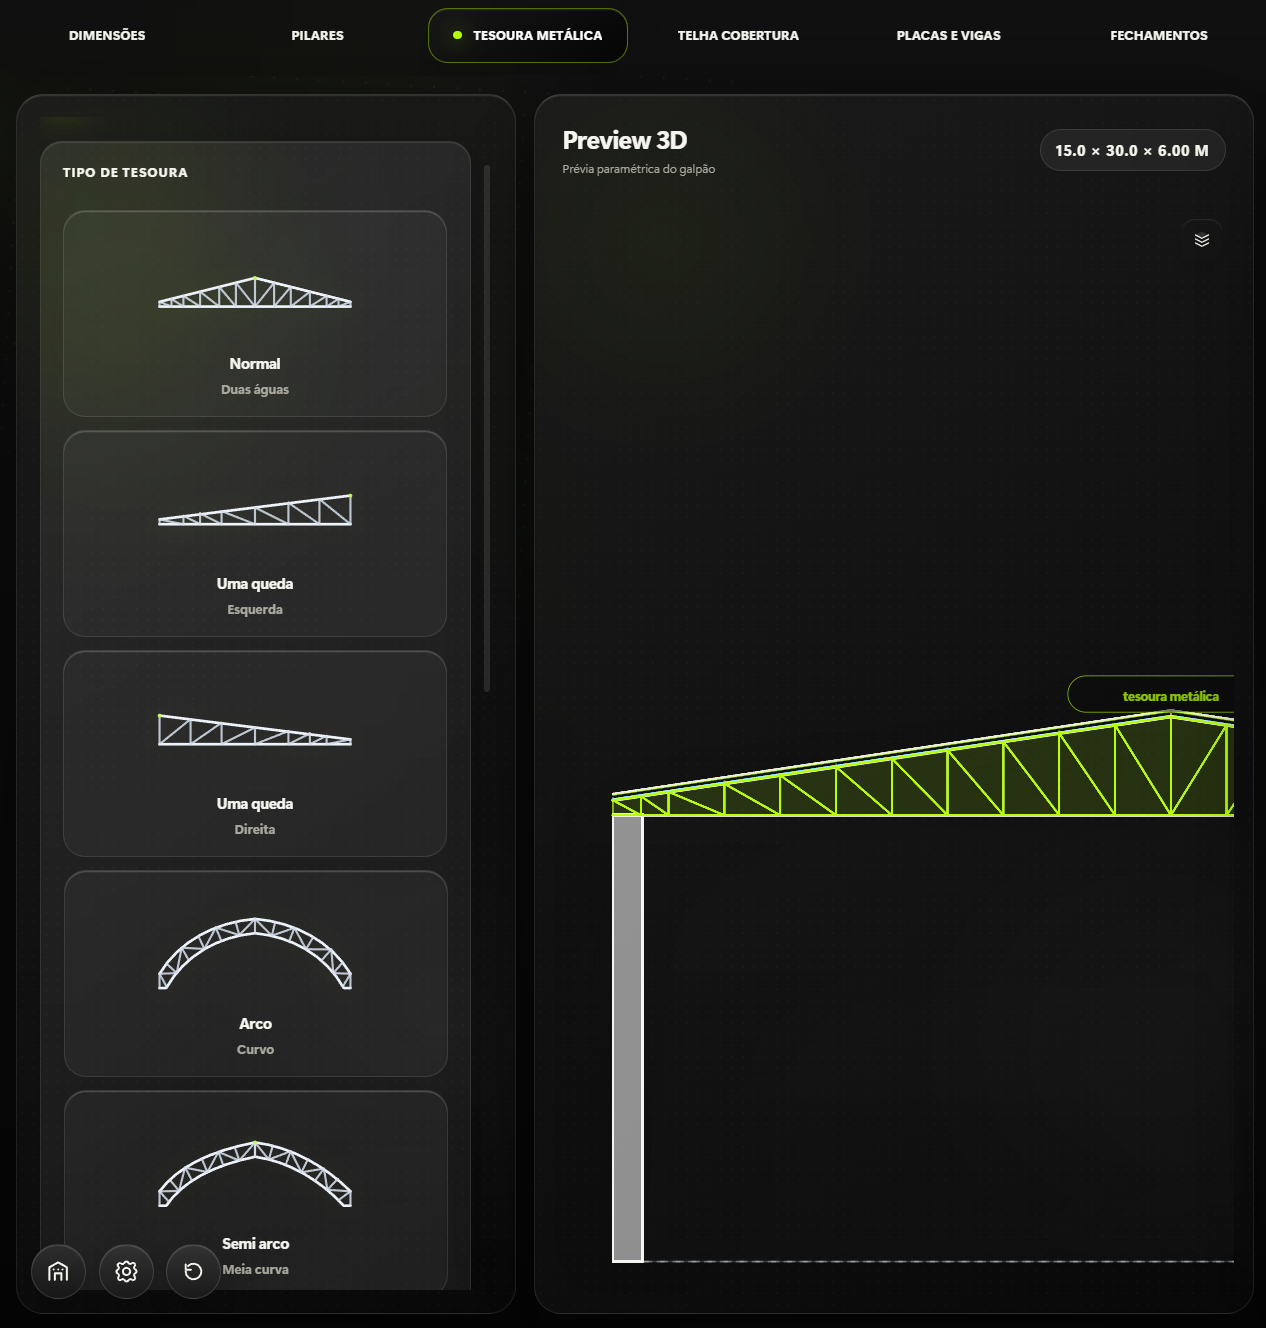
Task: Open settings with the gear icon
Action: [x=126, y=1271]
